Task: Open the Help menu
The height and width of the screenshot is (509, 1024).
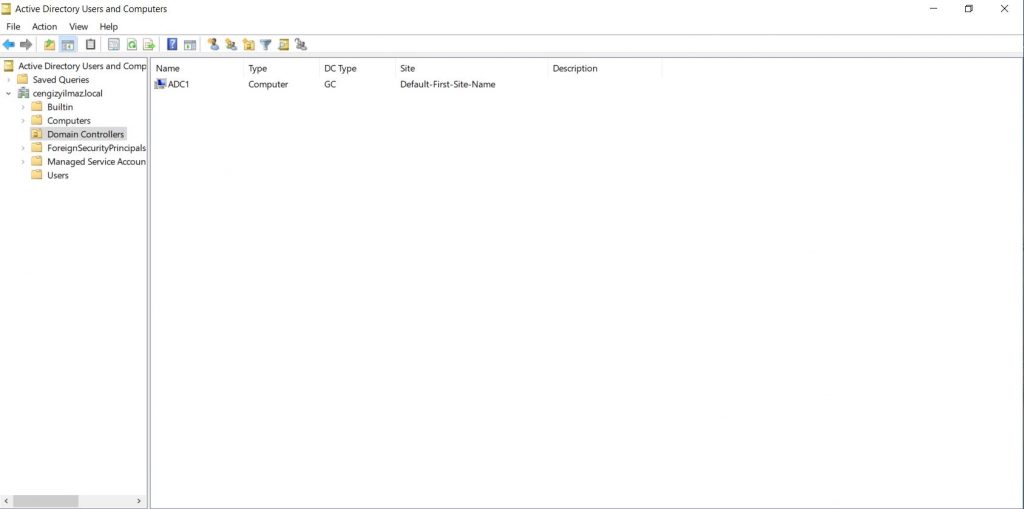Action: coord(108,27)
